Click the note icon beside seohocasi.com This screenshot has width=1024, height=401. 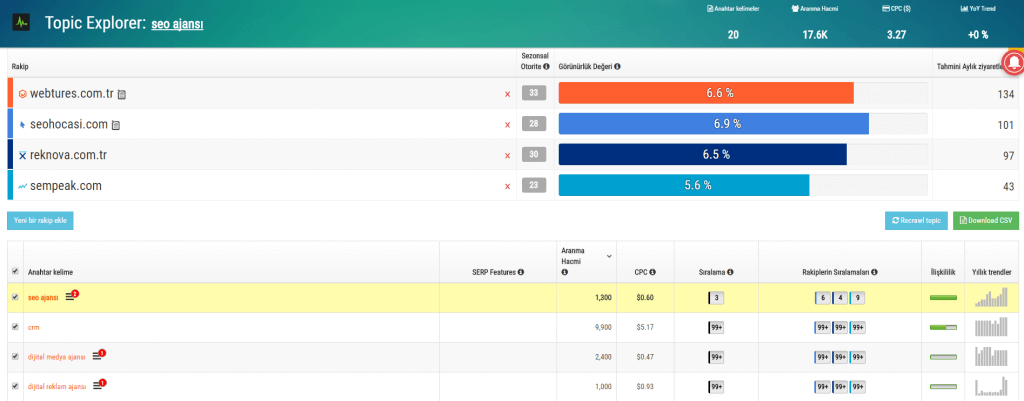click(116, 125)
